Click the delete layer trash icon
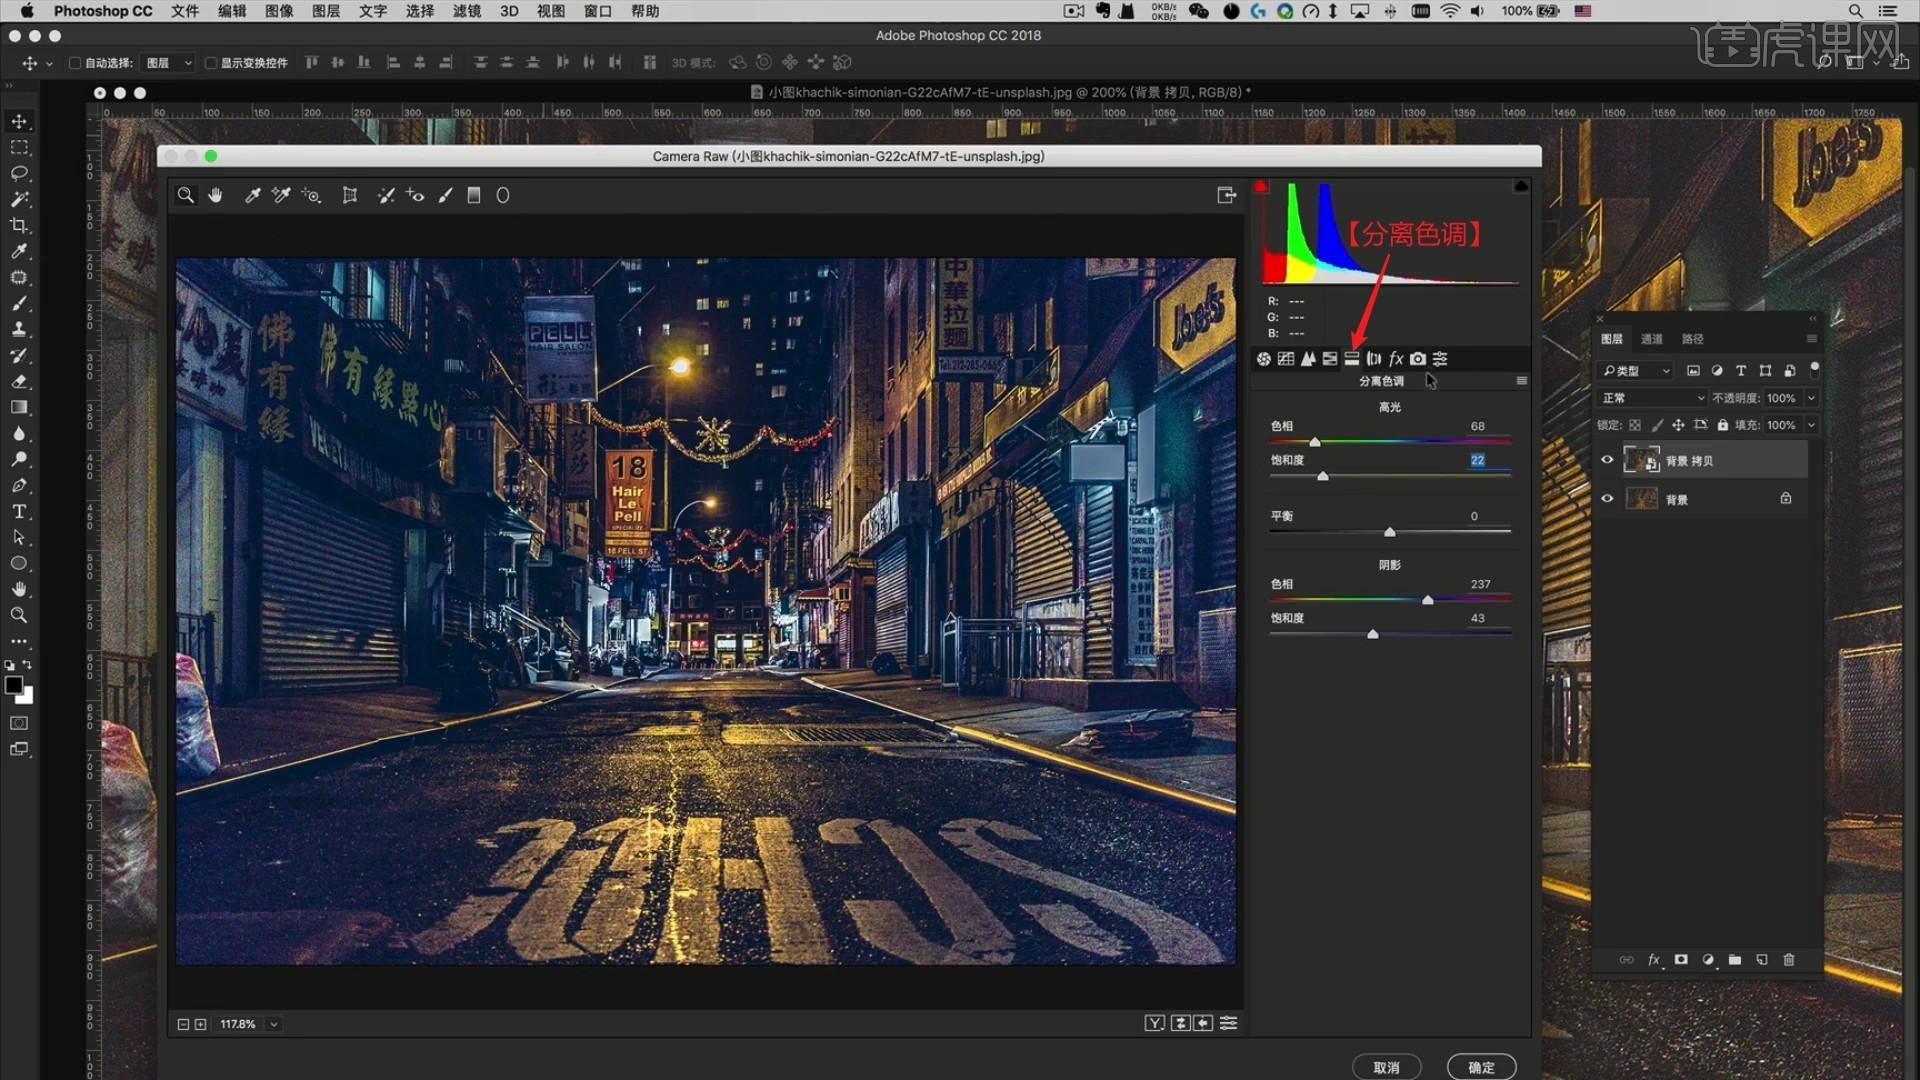1920x1080 pixels. pyautogui.click(x=1789, y=959)
